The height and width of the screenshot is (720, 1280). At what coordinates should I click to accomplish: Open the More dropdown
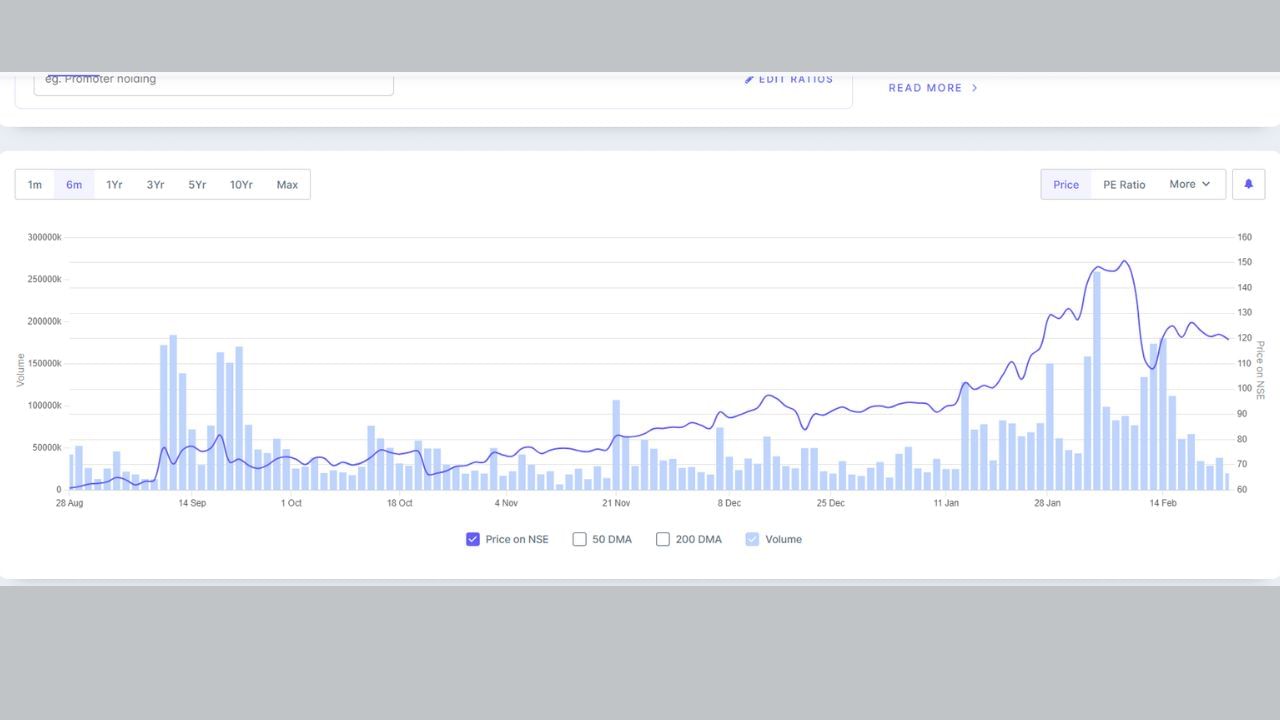(x=1190, y=184)
